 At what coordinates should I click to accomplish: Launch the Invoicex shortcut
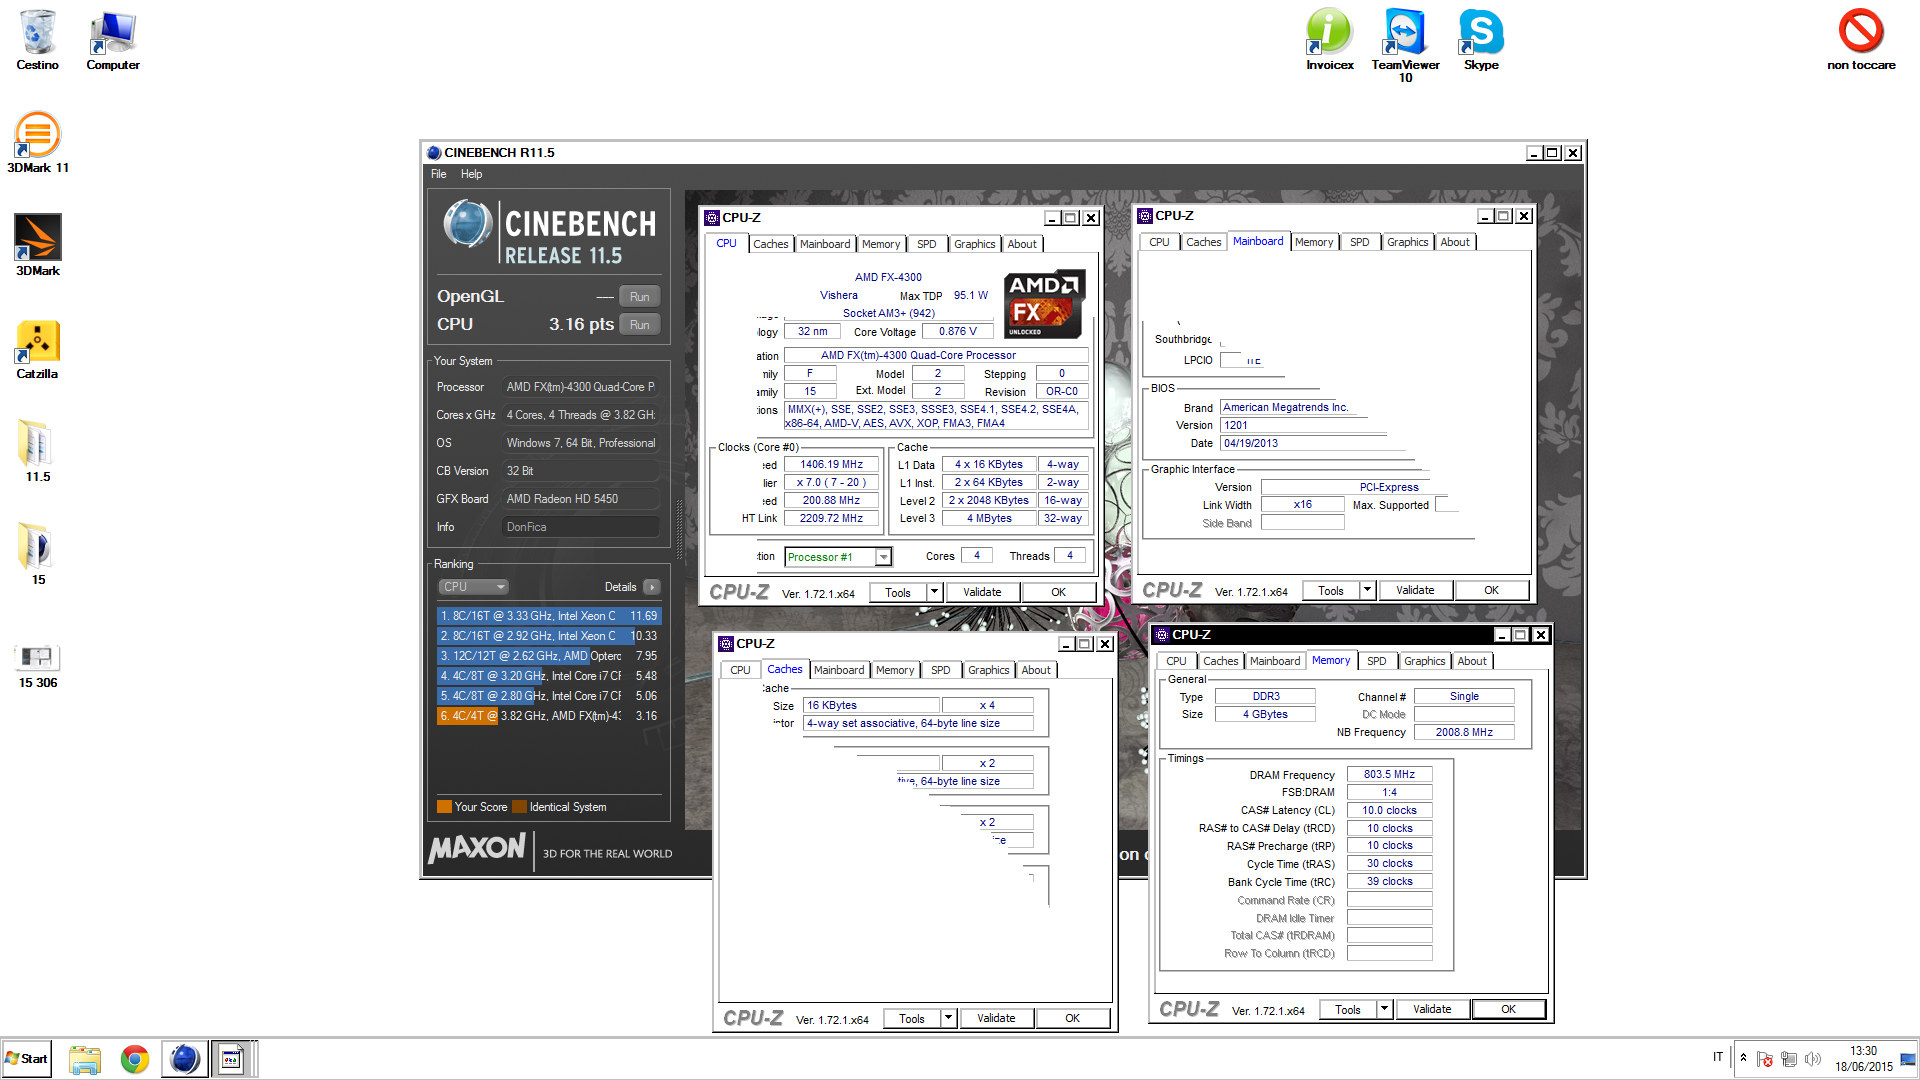coord(1330,40)
